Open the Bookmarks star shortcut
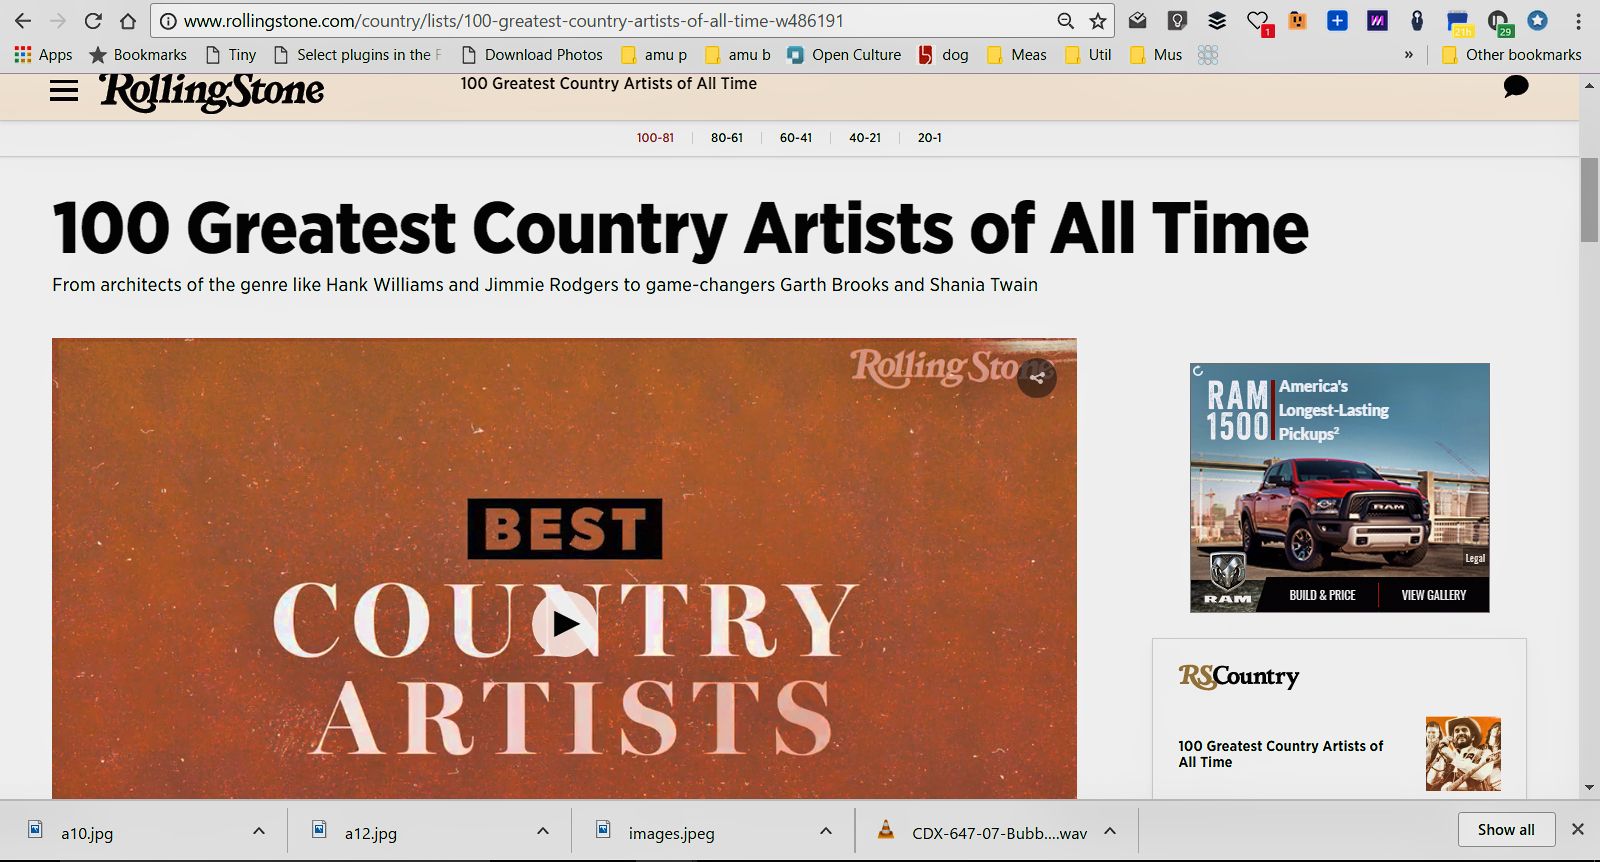The image size is (1600, 862). [x=138, y=55]
